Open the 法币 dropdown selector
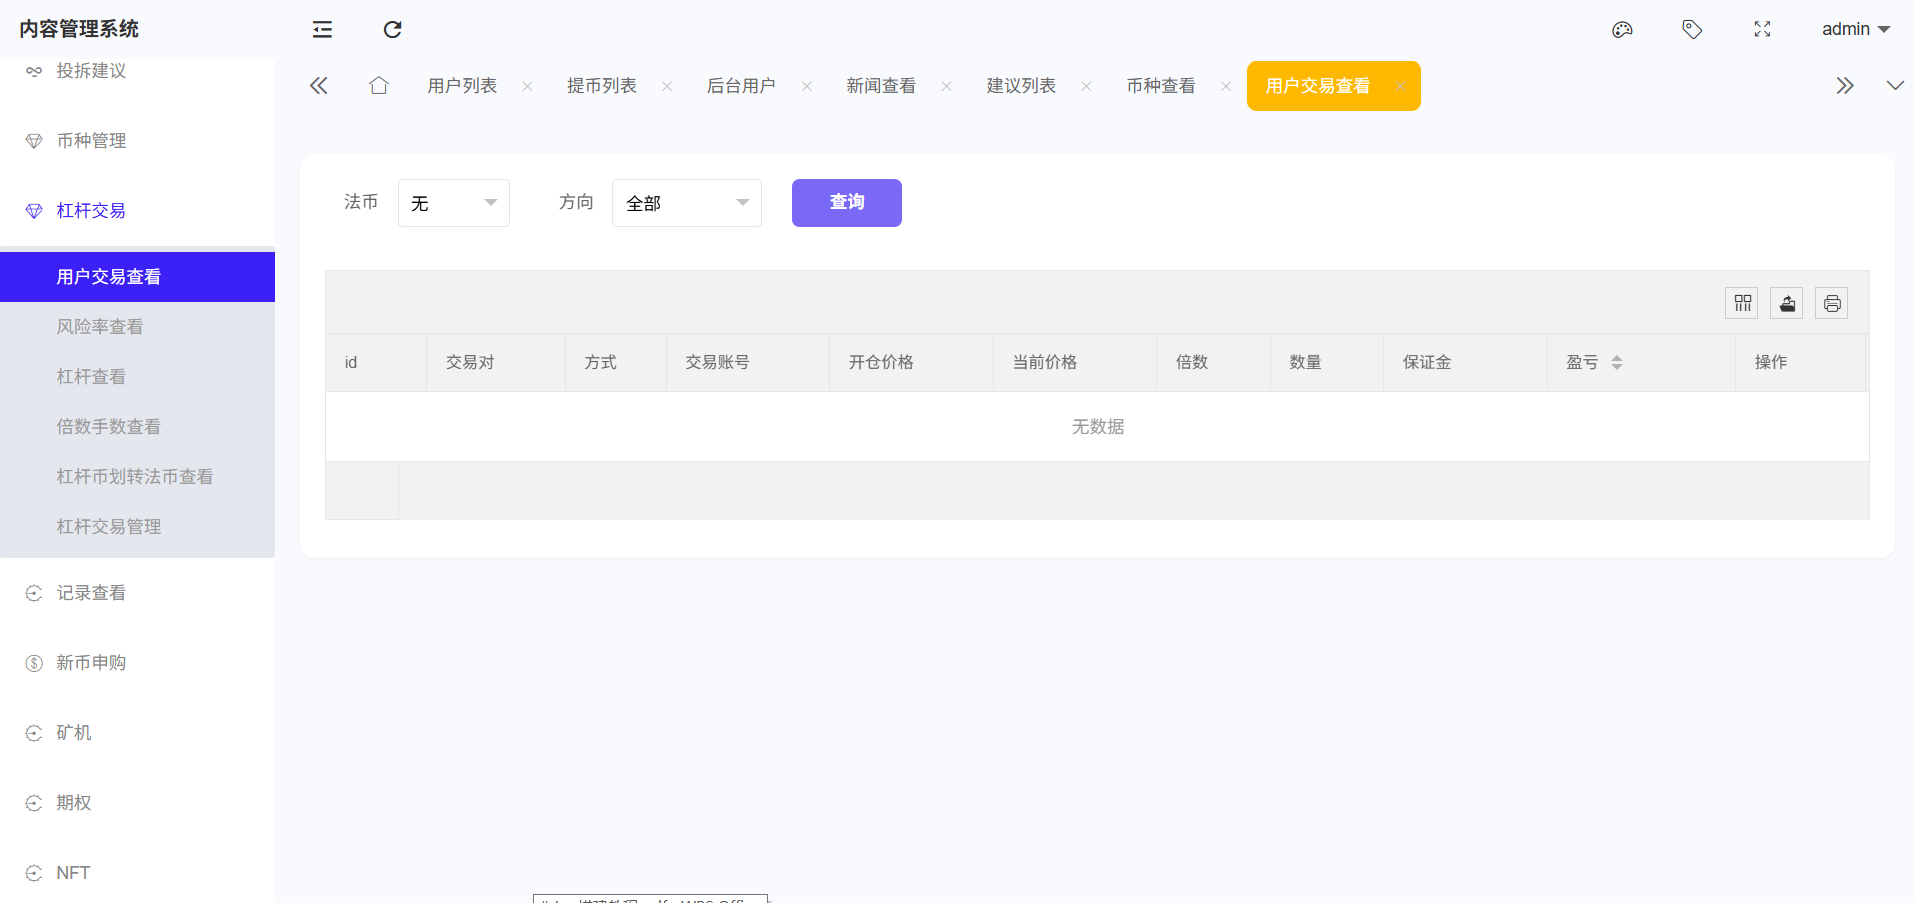The width and height of the screenshot is (1915, 903). (x=454, y=203)
